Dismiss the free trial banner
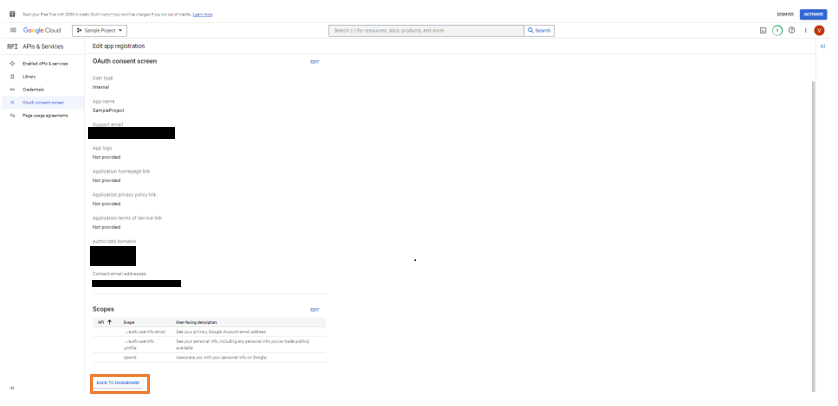Screen dimensions: 838x406 pos(784,14)
